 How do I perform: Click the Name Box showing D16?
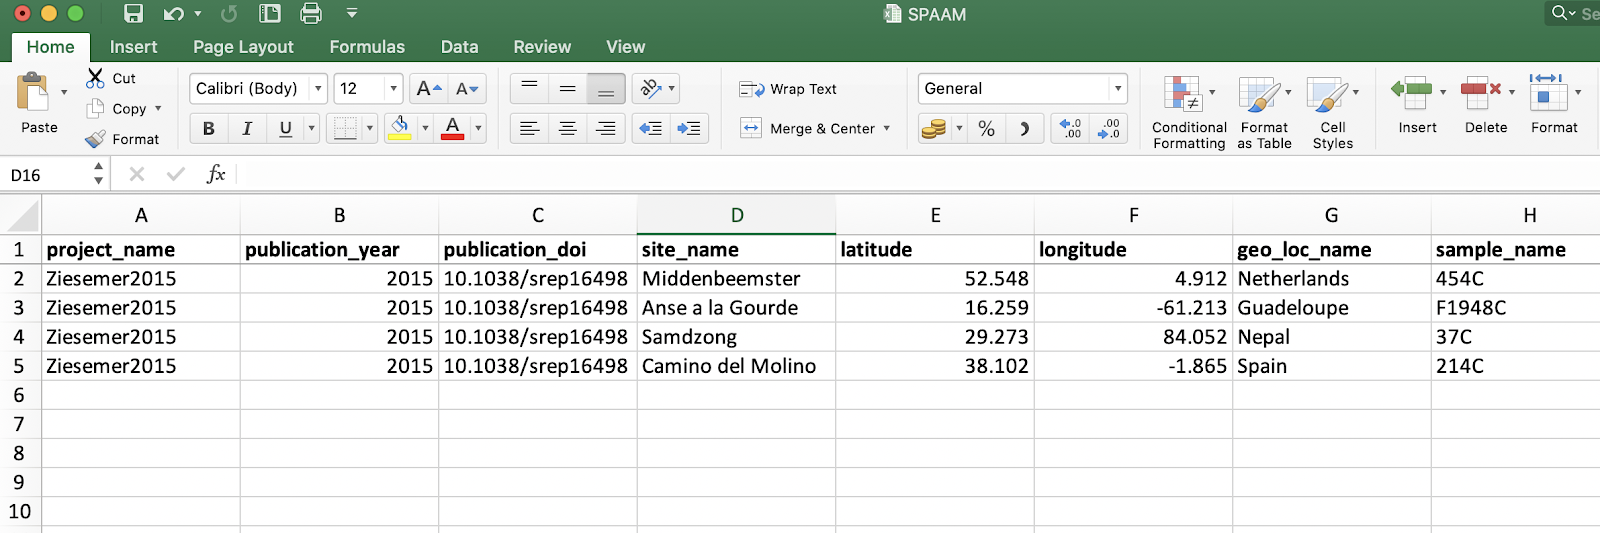pos(47,175)
